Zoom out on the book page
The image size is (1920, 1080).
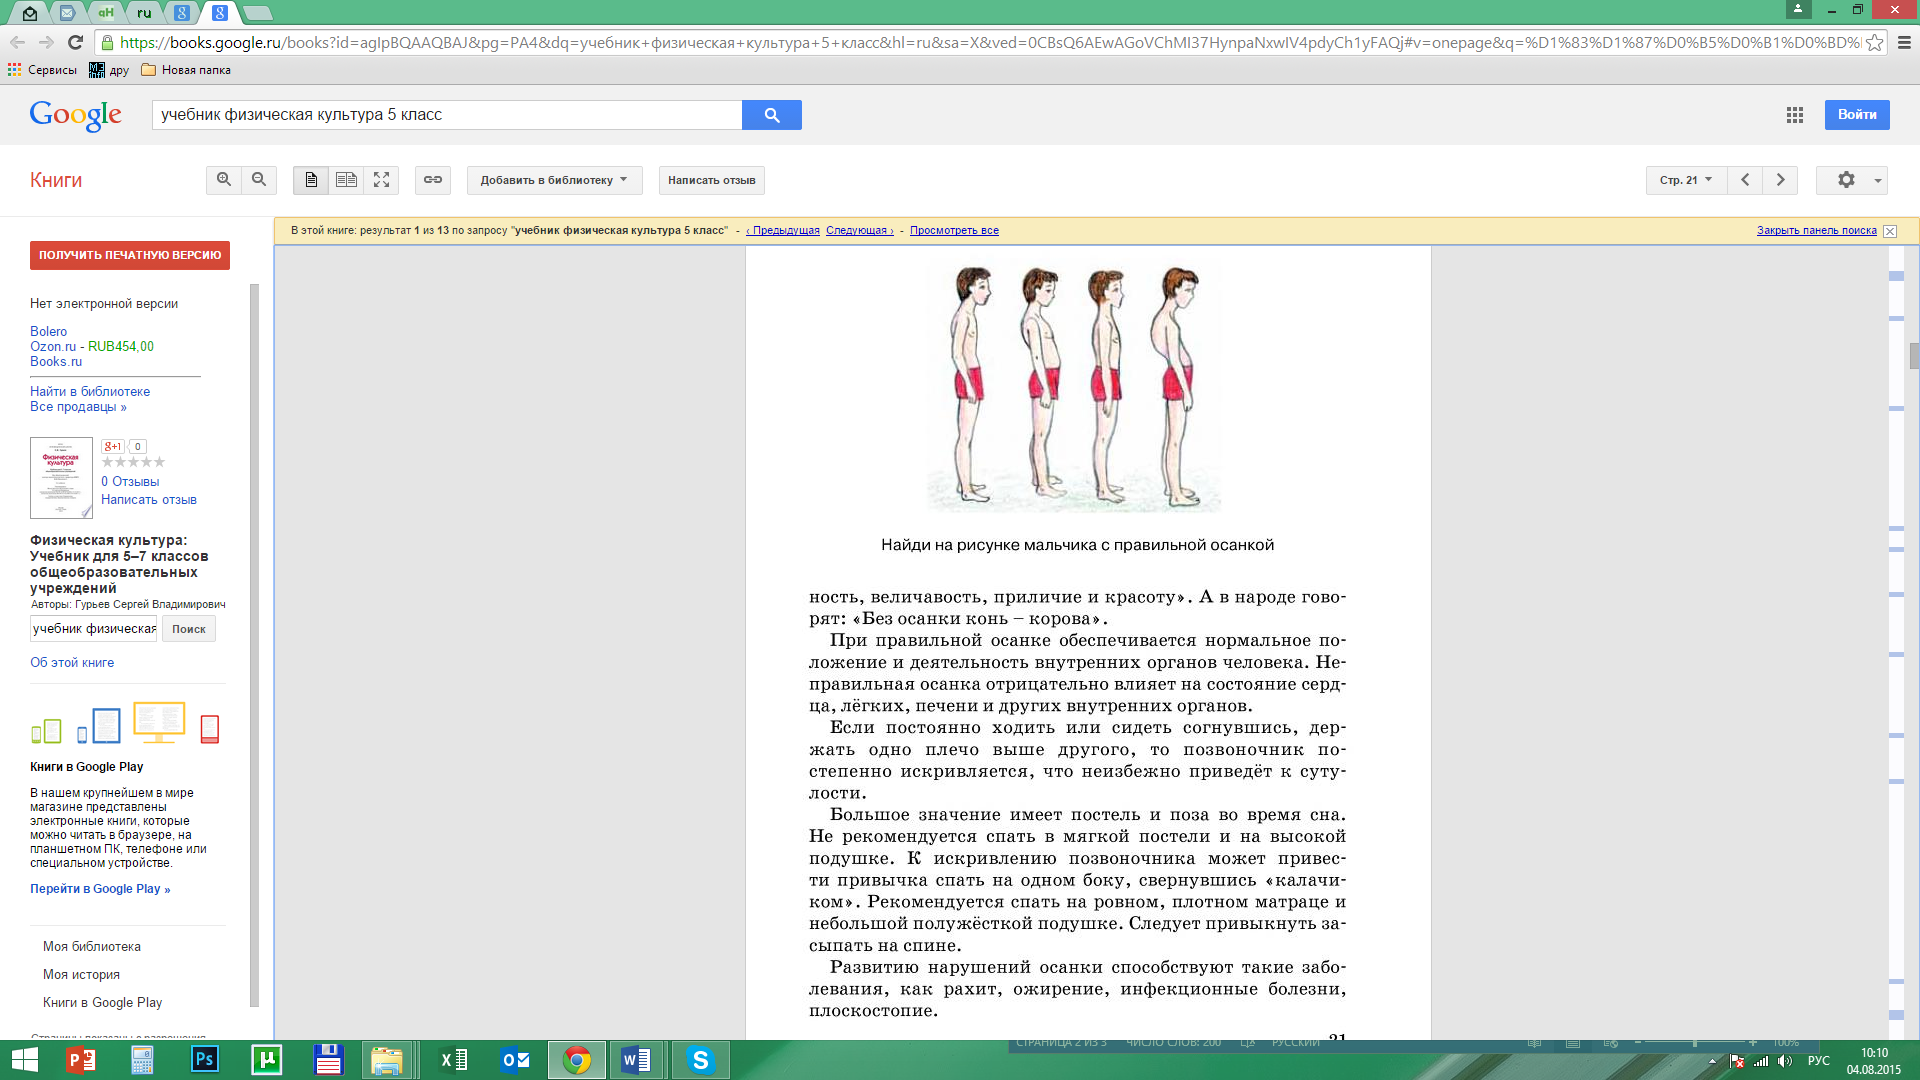pos(259,180)
